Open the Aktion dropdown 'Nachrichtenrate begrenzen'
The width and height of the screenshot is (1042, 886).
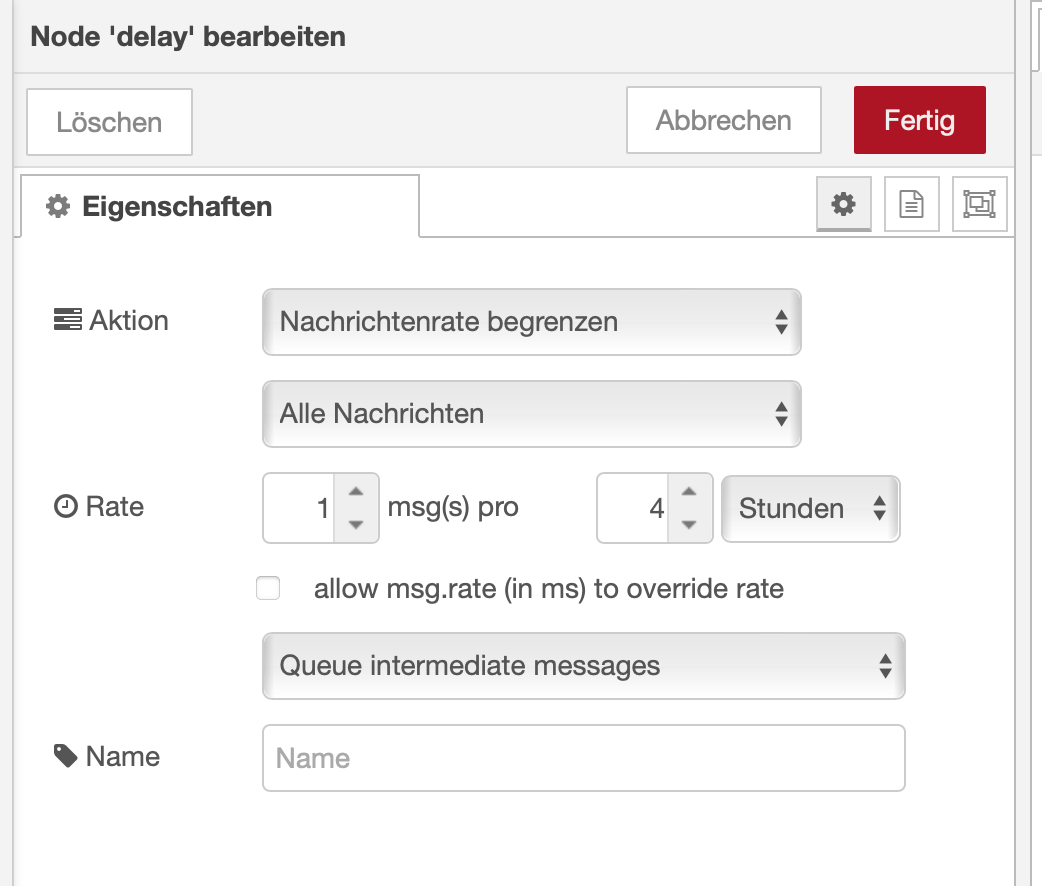[x=531, y=322]
